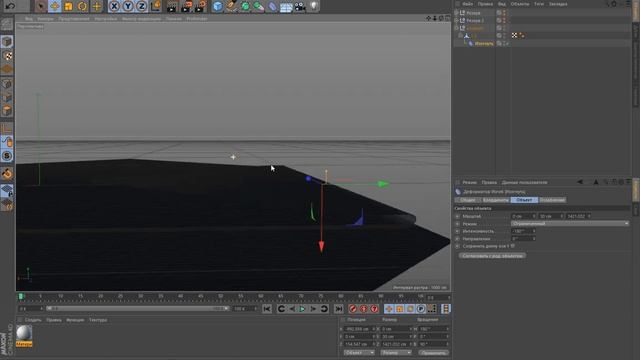640x360 pixels.
Task: Toggle the Z axis lock
Action: coord(141,6)
